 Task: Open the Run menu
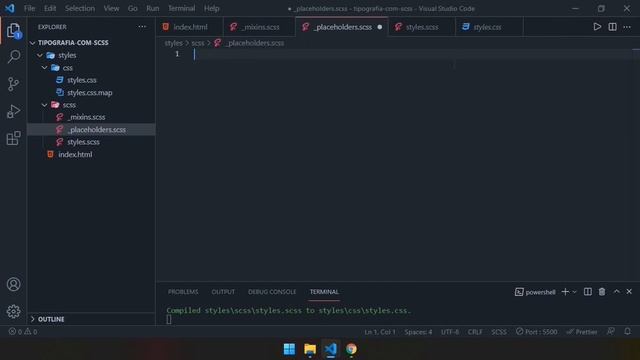click(153, 8)
